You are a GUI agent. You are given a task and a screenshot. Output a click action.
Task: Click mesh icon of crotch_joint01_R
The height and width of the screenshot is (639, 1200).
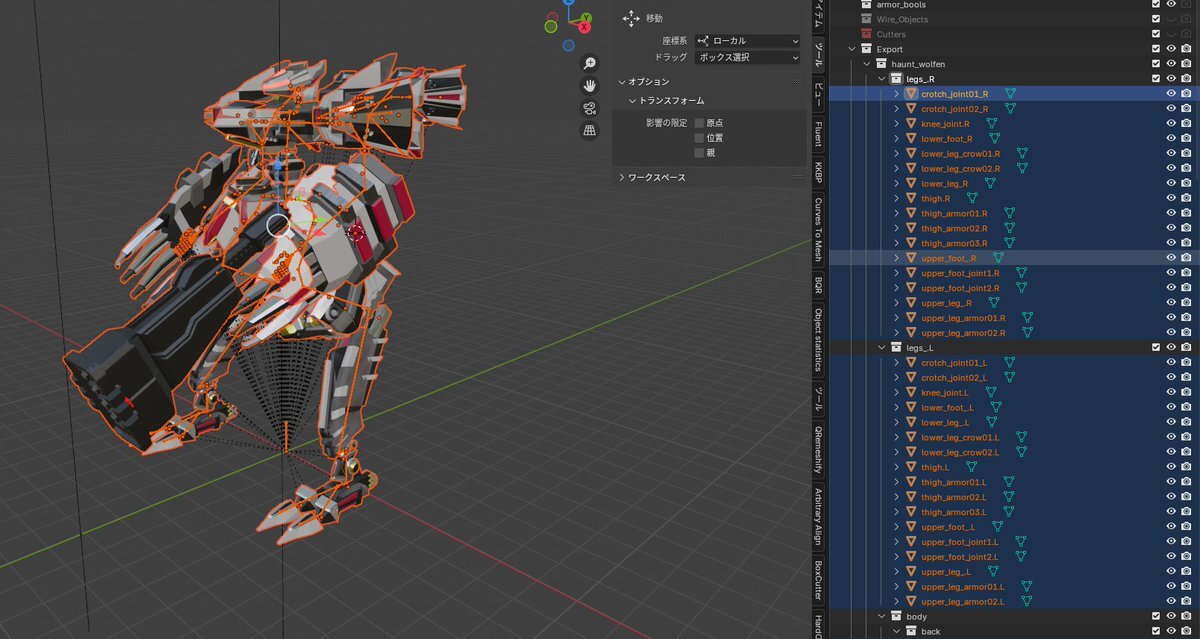pyautogui.click(x=911, y=93)
